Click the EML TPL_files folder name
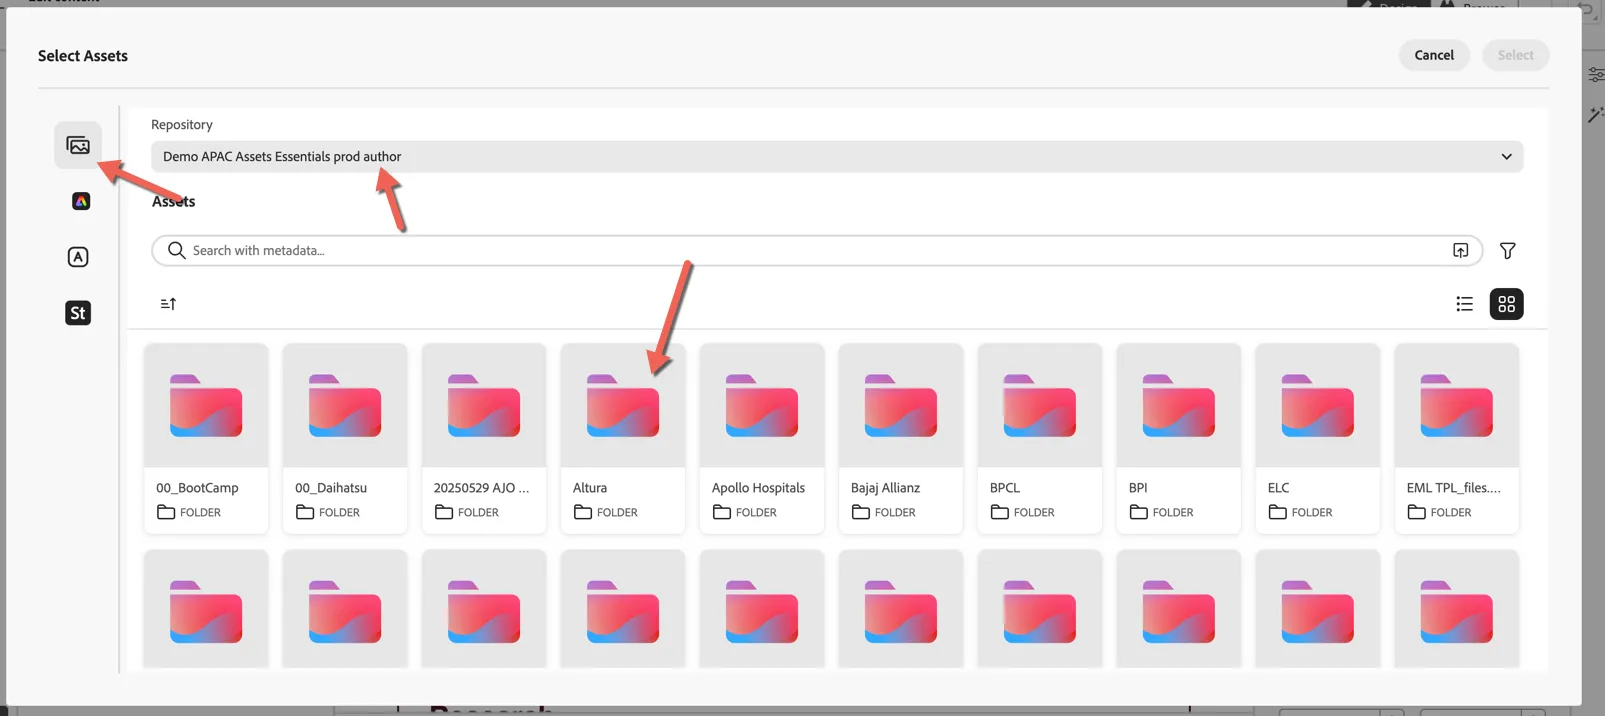The image size is (1605, 716). pyautogui.click(x=1454, y=488)
